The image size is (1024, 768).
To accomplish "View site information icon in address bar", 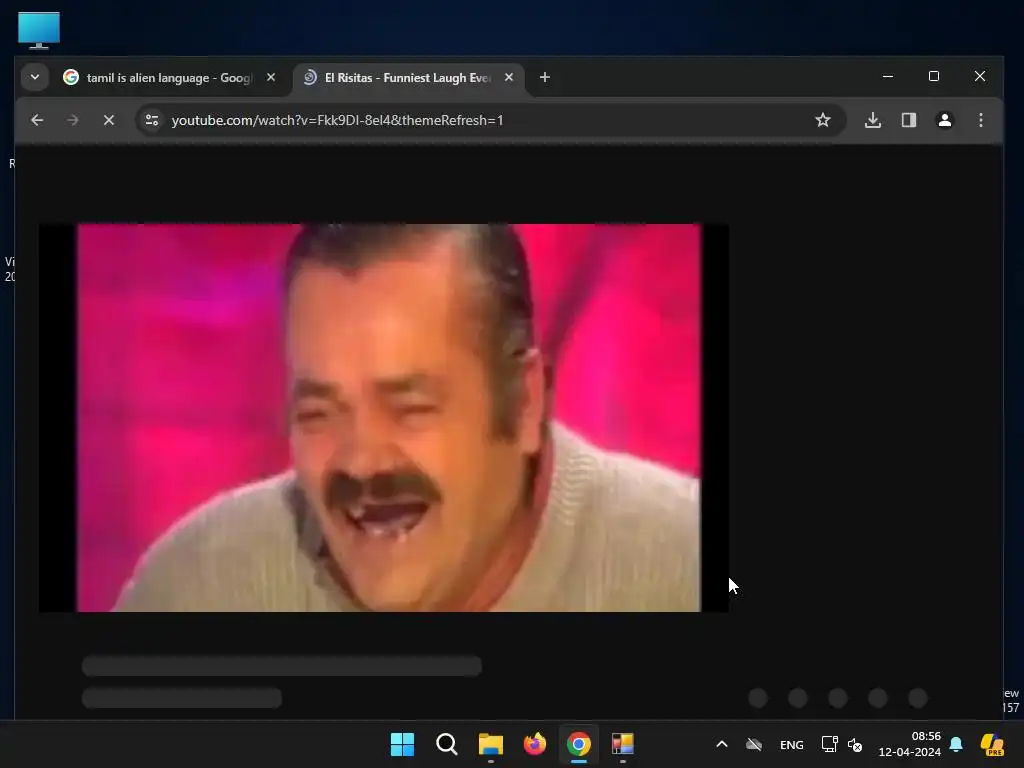I will click(152, 120).
